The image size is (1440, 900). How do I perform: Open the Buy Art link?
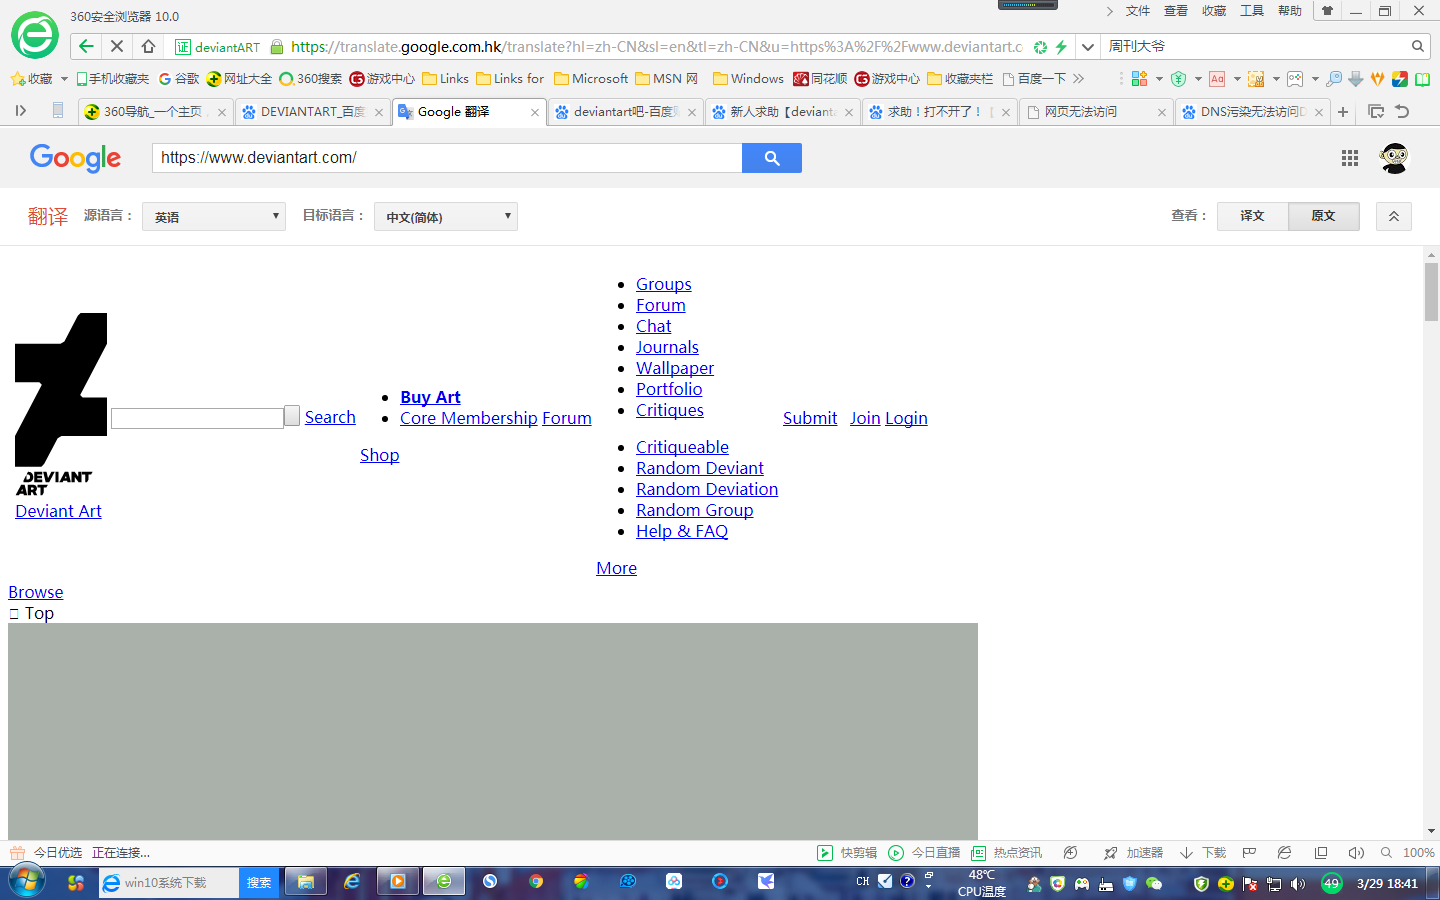click(430, 397)
